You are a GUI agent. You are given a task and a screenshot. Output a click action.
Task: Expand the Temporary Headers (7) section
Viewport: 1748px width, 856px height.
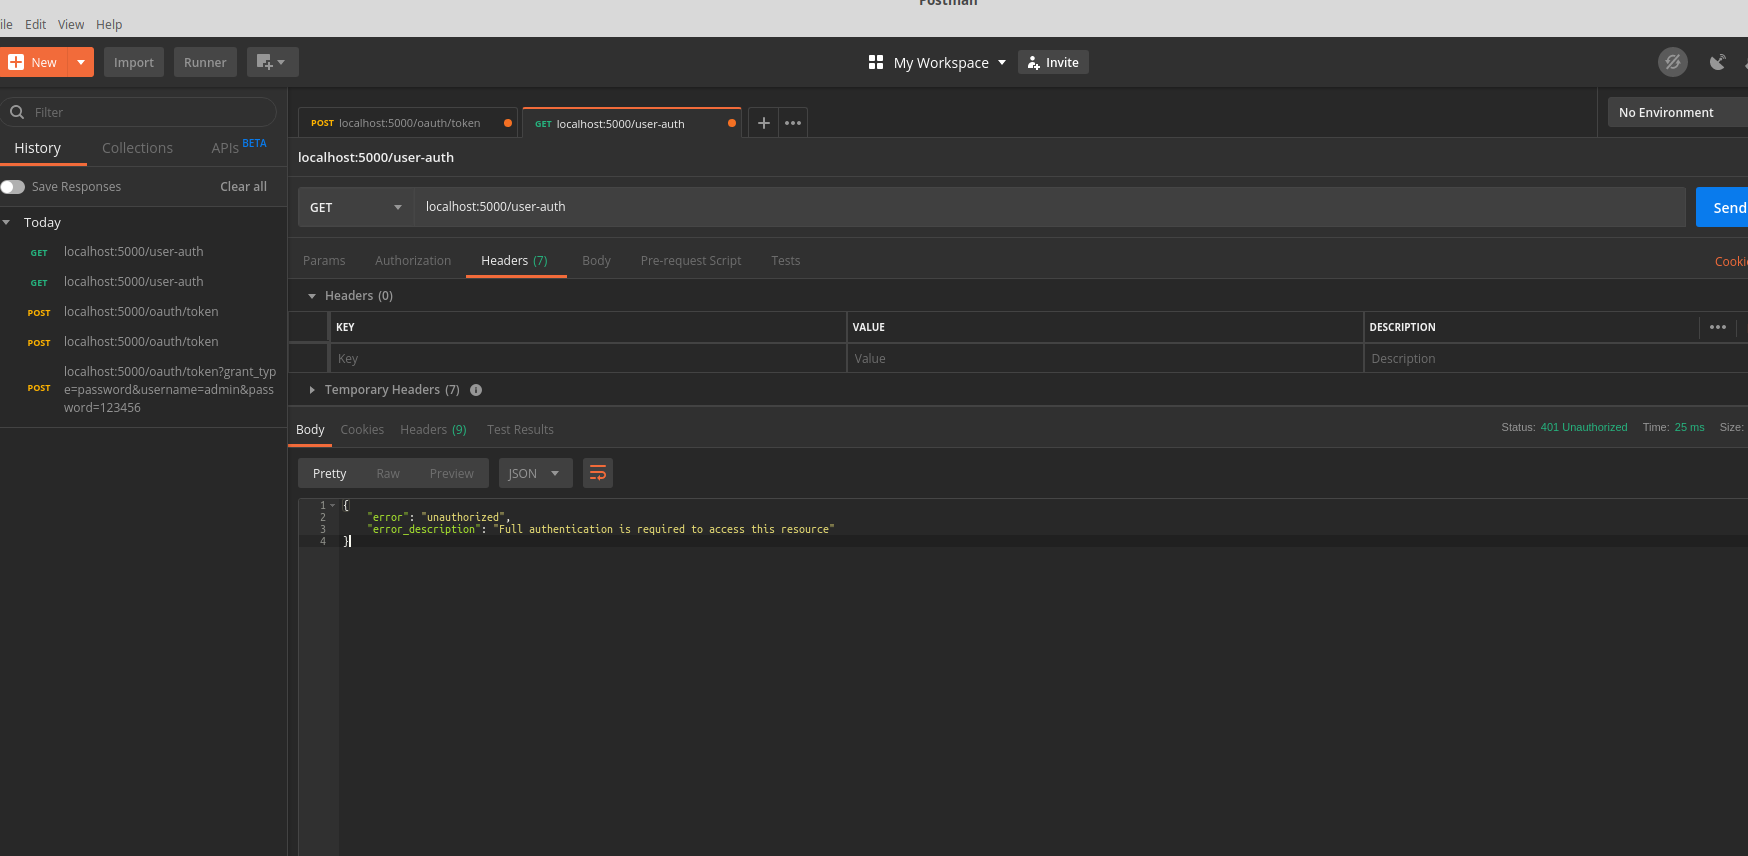312,390
